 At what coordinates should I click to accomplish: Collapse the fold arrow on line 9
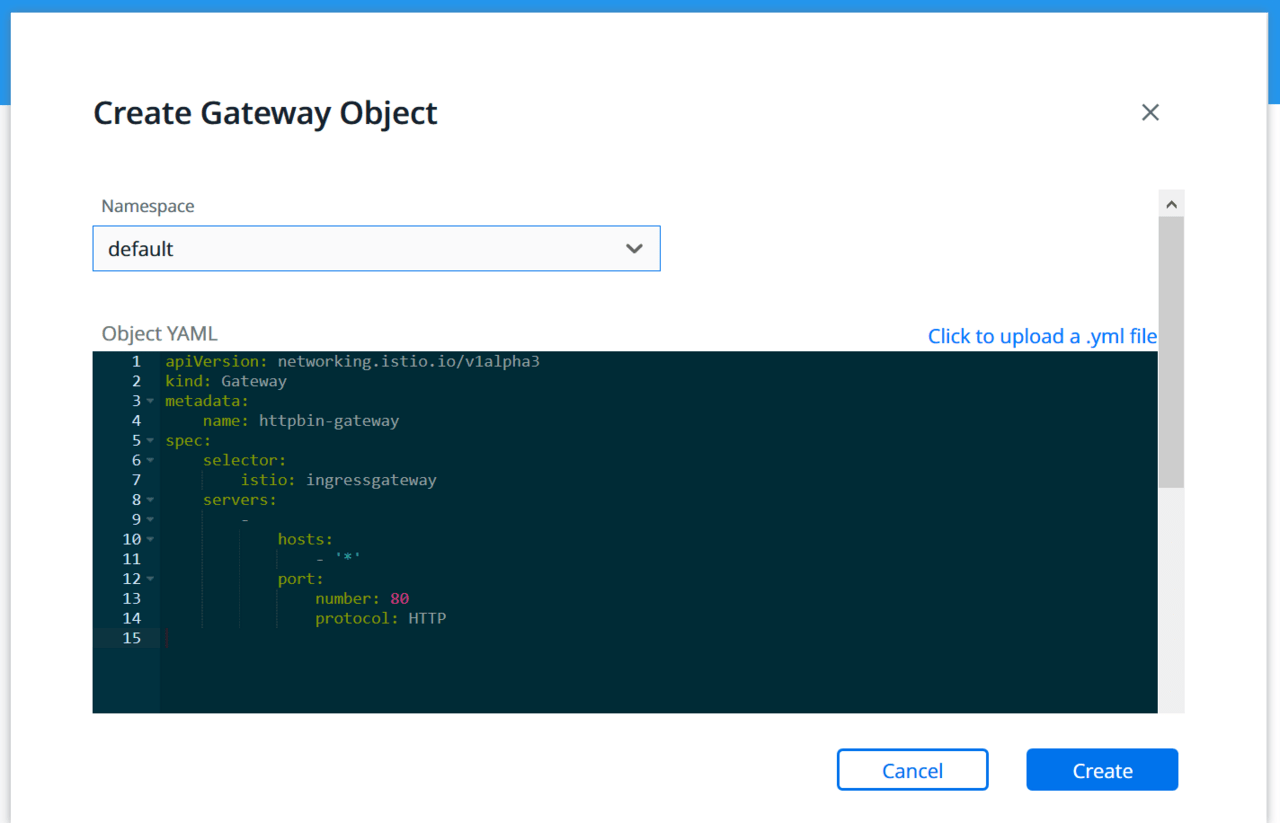(x=150, y=520)
